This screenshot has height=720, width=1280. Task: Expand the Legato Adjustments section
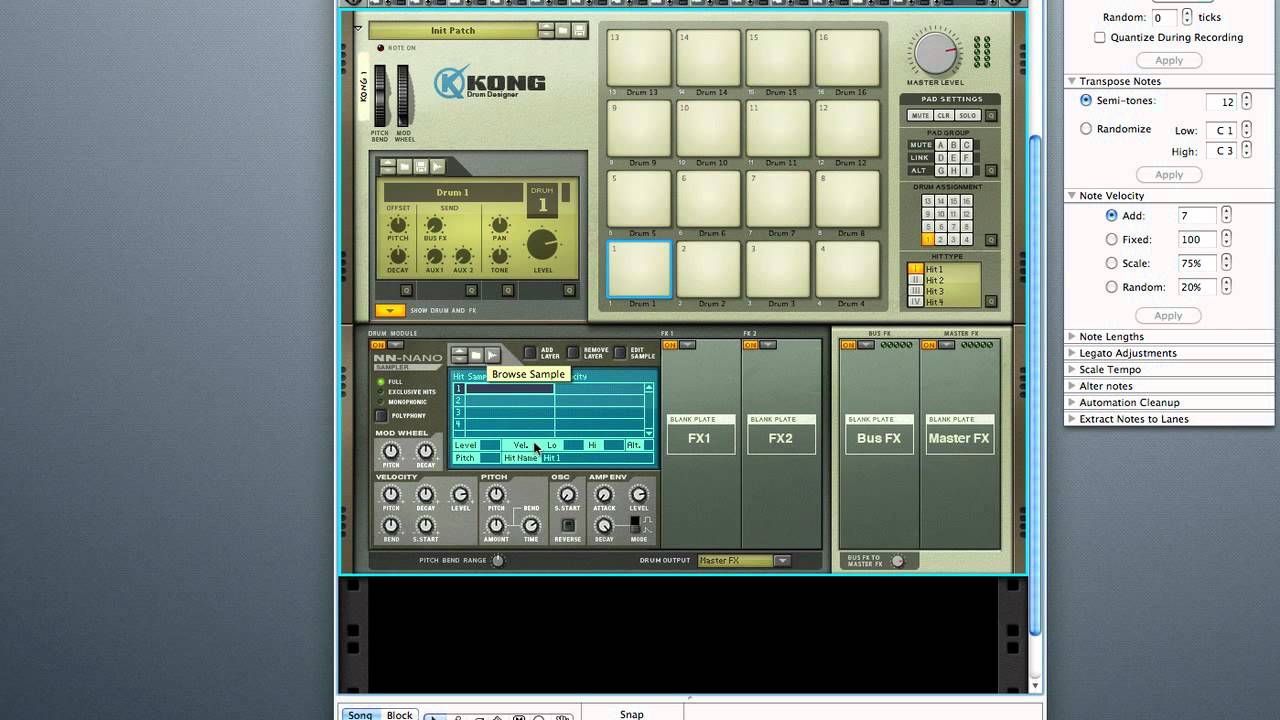click(1073, 353)
